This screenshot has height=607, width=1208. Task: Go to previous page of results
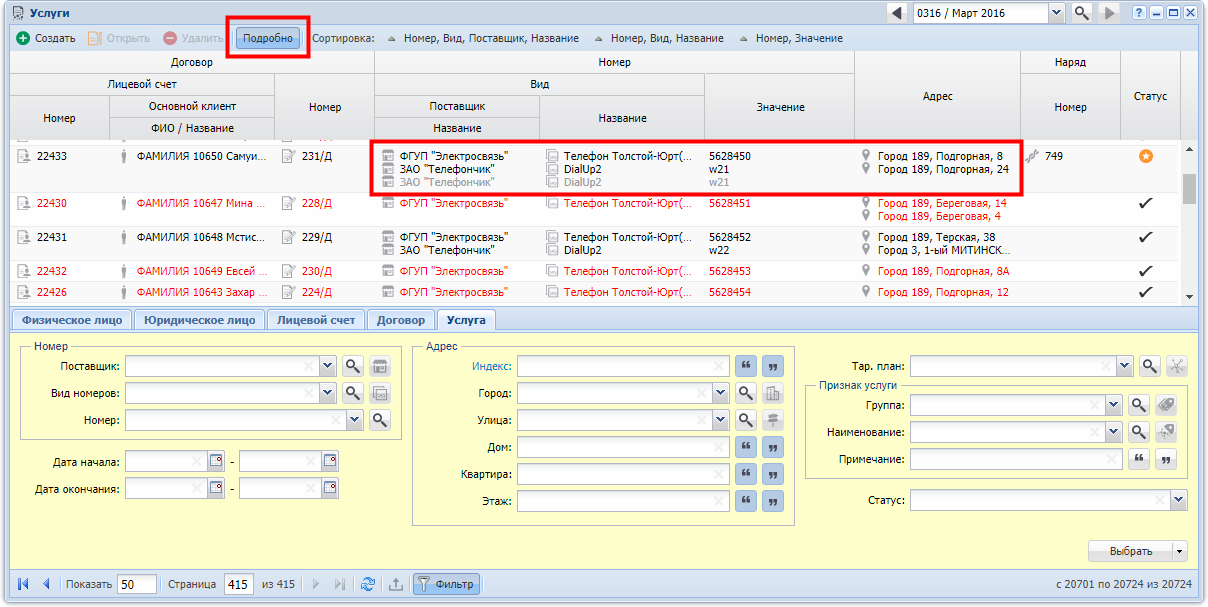[45, 584]
